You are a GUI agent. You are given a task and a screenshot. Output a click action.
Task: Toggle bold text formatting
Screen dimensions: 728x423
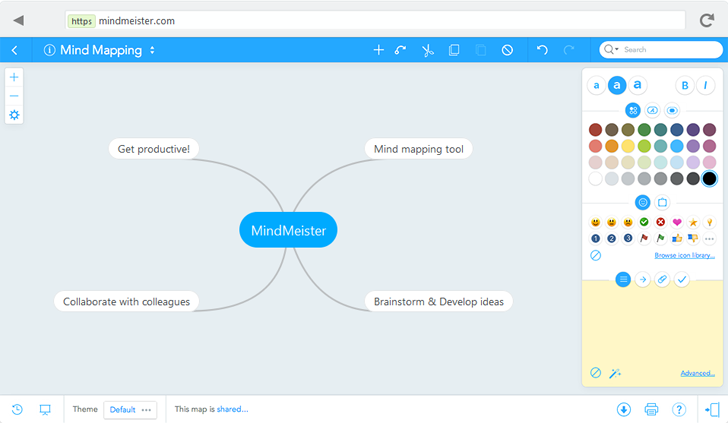(685, 85)
